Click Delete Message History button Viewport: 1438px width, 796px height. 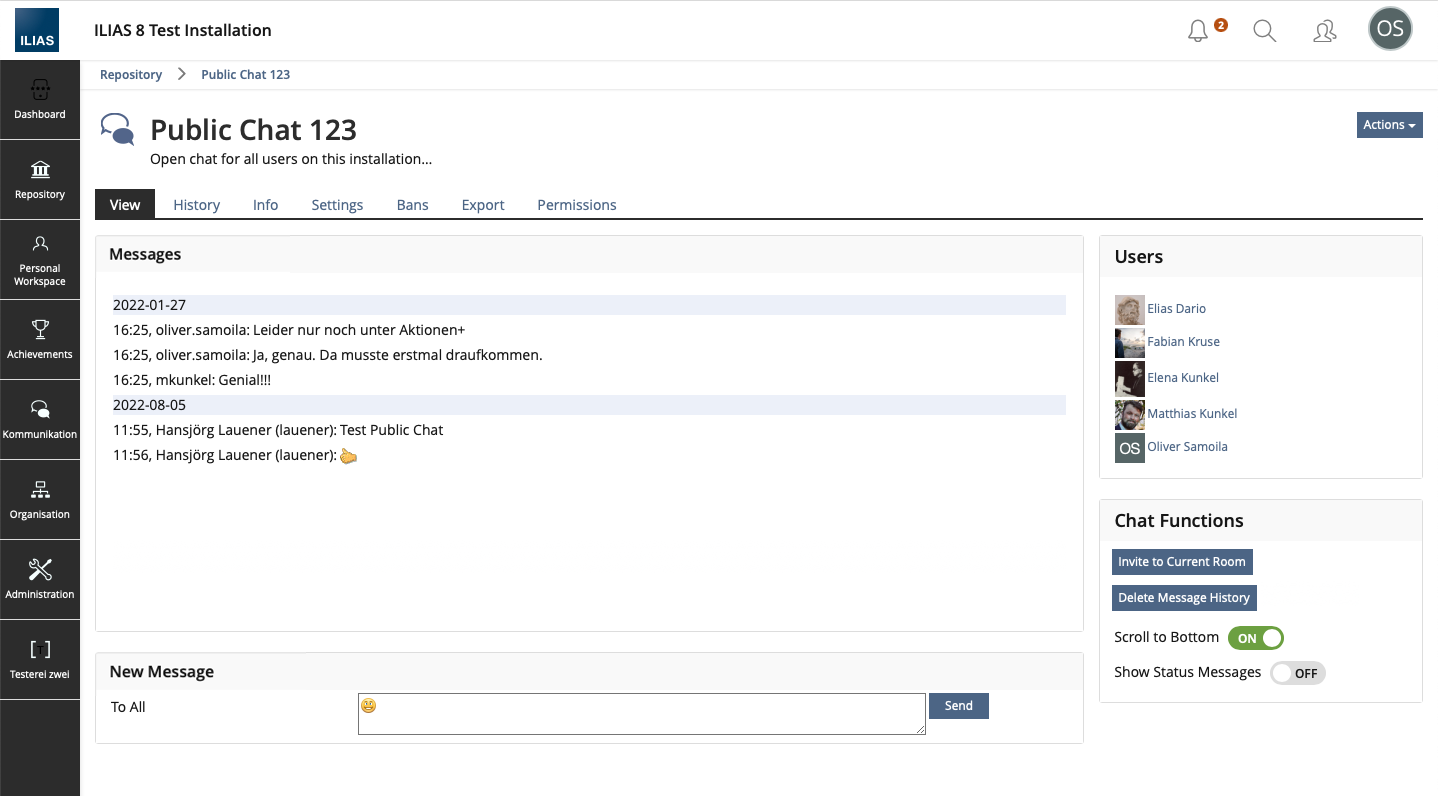pos(1183,598)
